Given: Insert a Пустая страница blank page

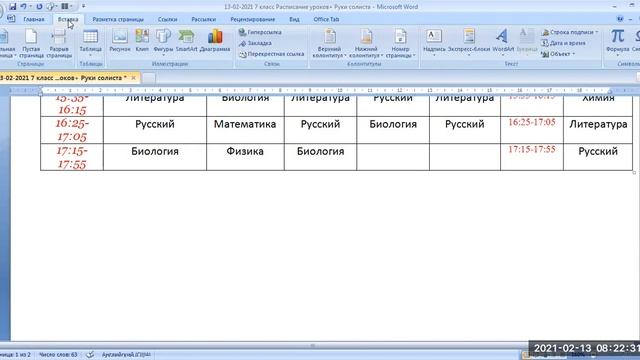Looking at the screenshot, I should (x=31, y=44).
